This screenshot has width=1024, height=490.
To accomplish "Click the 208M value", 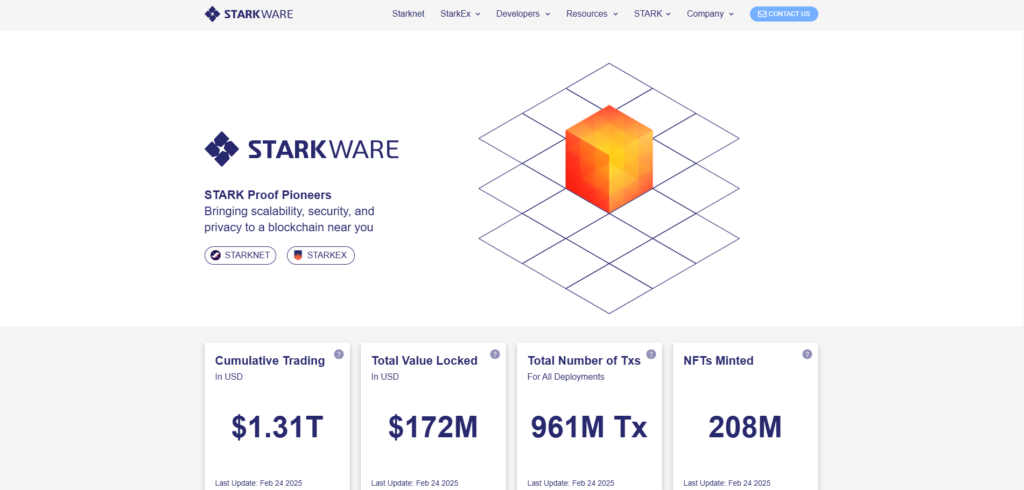I will pos(745,427).
